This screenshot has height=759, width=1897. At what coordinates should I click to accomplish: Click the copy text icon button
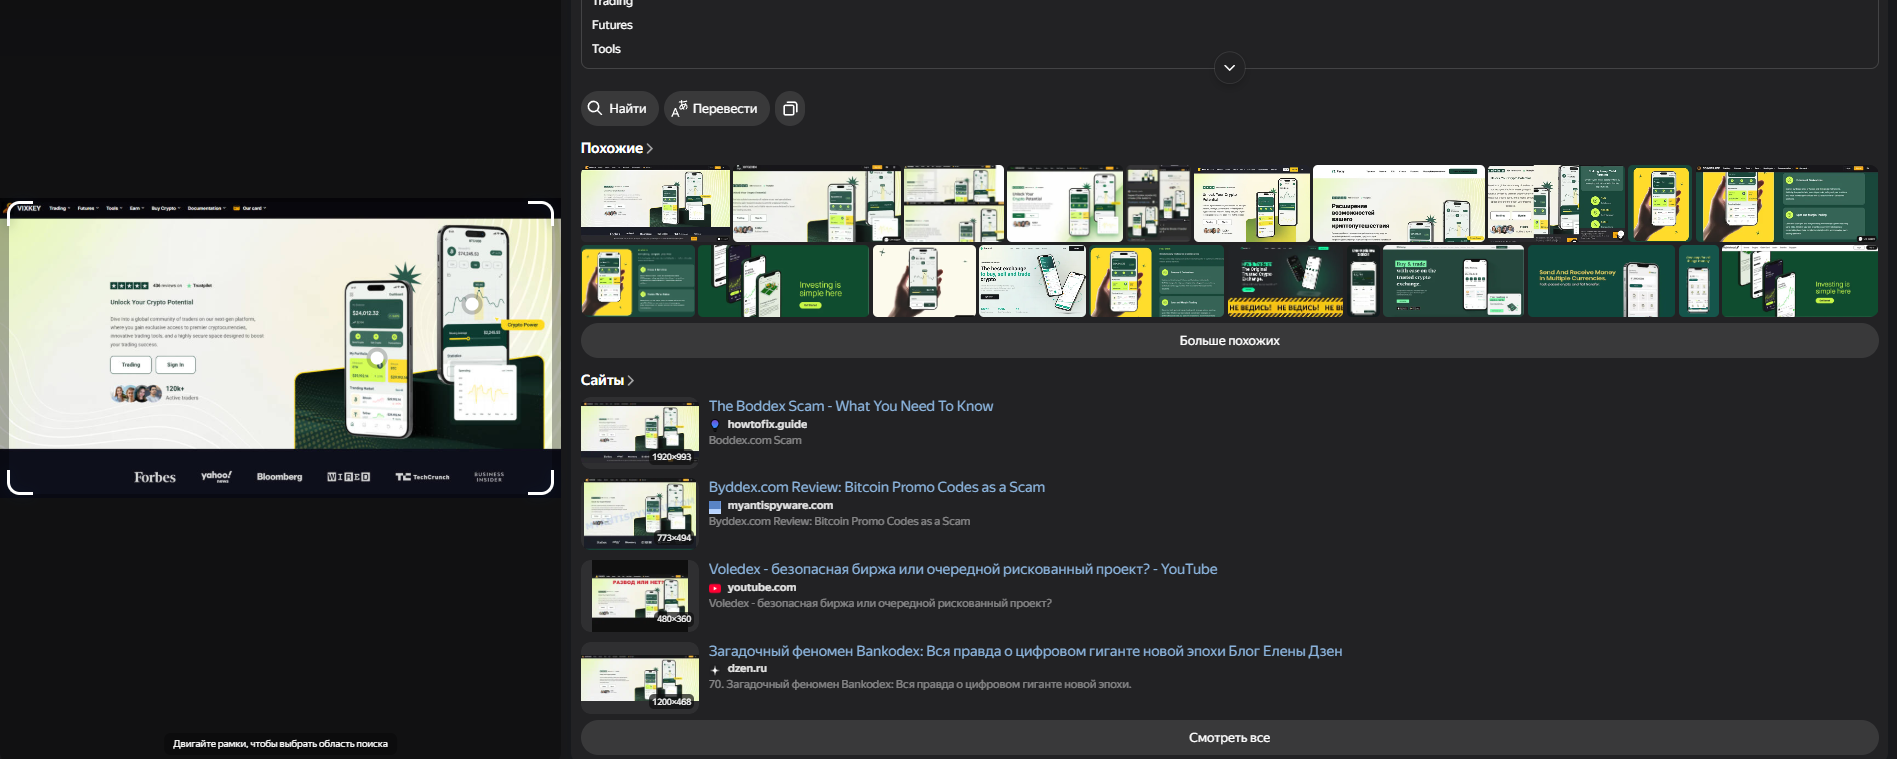click(x=789, y=108)
